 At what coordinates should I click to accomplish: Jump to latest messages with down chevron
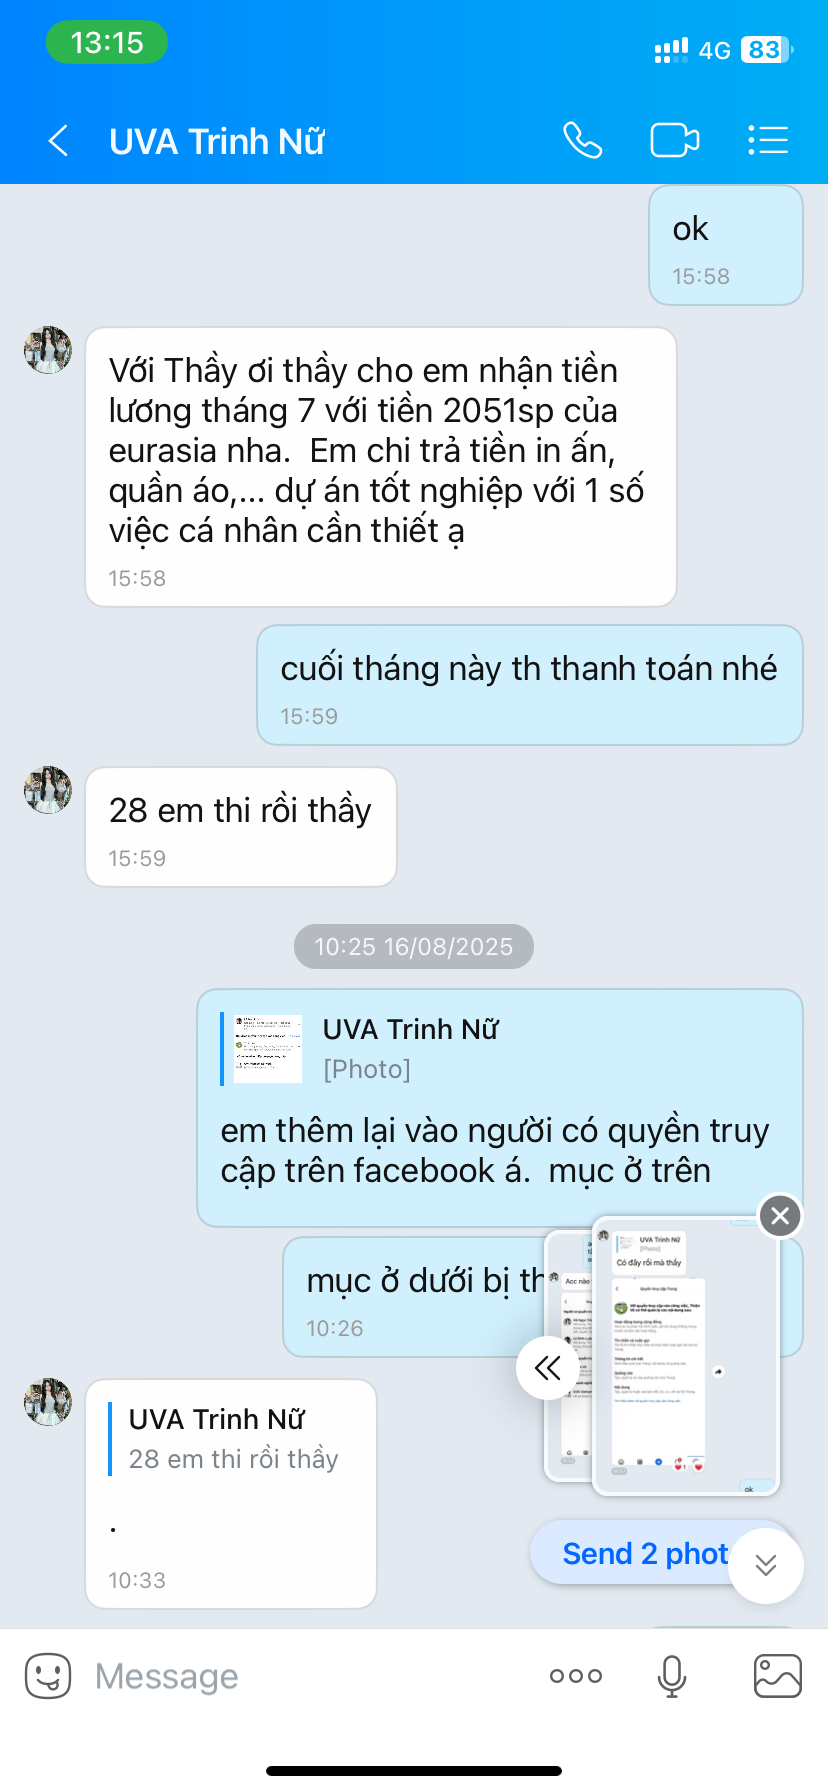click(x=766, y=1565)
